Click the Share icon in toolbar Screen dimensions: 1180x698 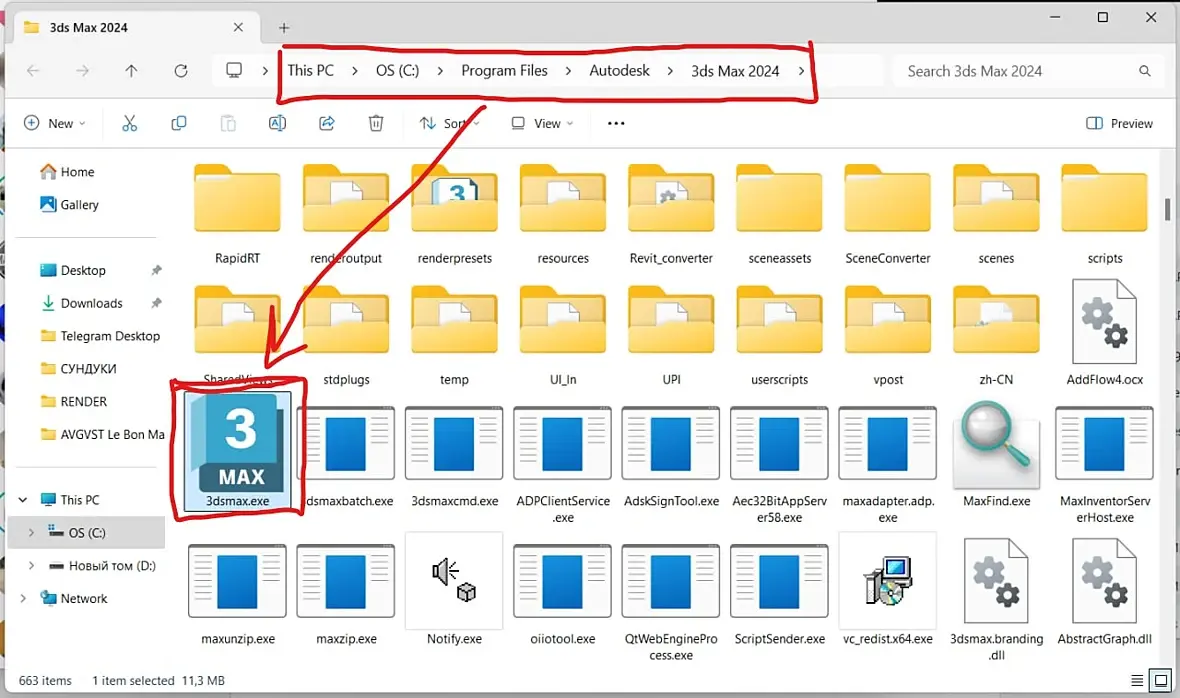point(327,123)
